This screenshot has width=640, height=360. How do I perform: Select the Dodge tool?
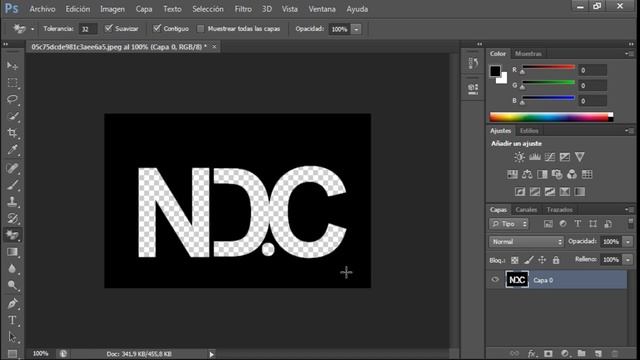[12, 286]
